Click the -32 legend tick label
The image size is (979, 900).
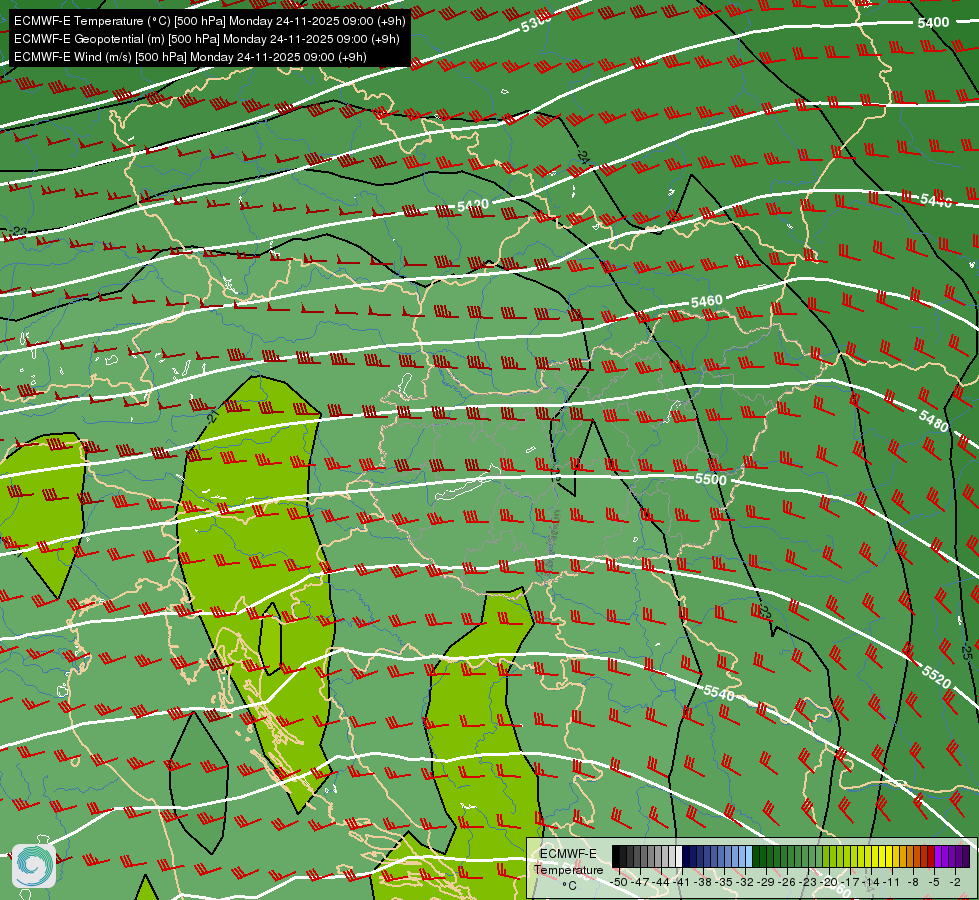[745, 882]
